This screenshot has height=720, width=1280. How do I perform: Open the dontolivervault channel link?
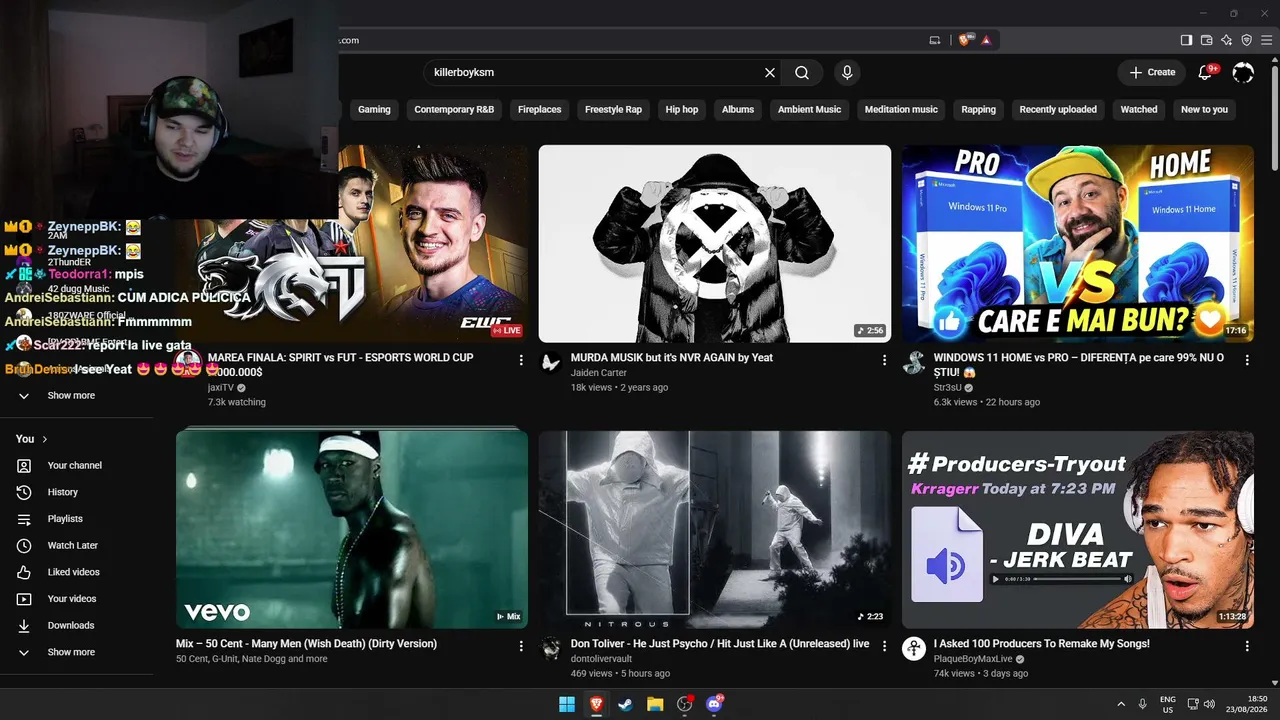(608, 659)
